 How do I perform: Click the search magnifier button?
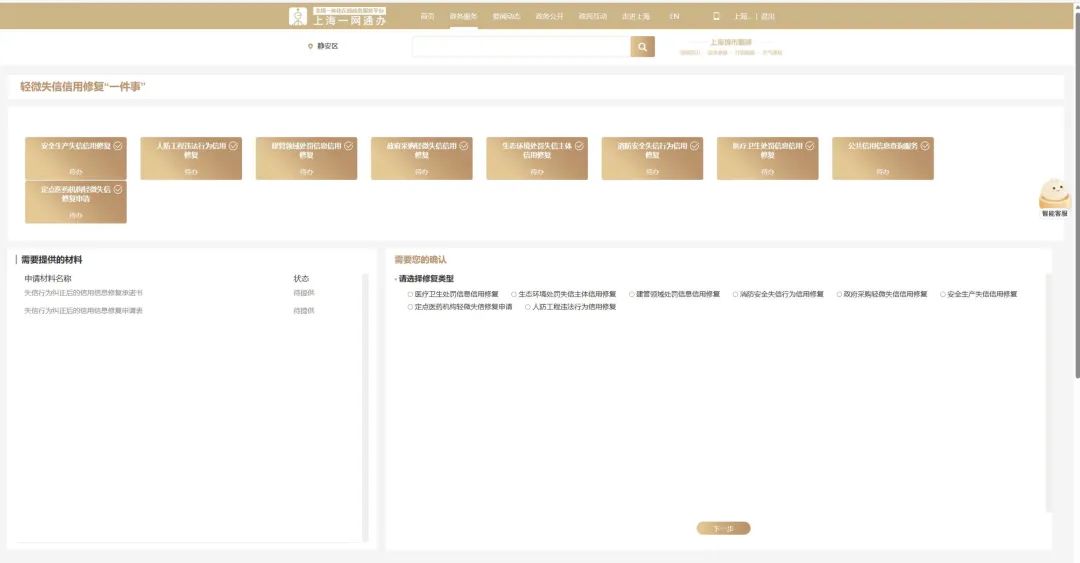pyautogui.click(x=642, y=47)
